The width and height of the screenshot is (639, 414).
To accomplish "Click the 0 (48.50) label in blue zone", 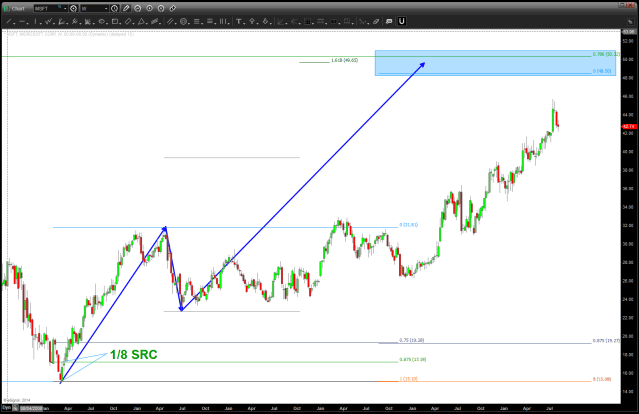I will tap(602, 71).
